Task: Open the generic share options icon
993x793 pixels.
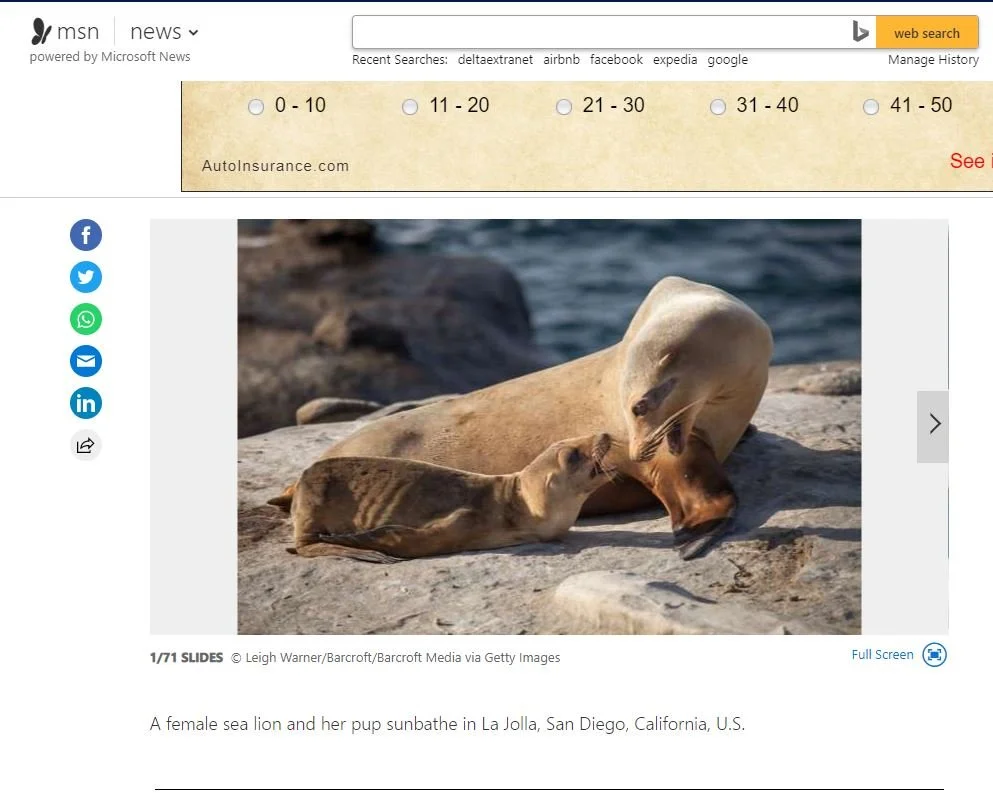Action: 85,445
